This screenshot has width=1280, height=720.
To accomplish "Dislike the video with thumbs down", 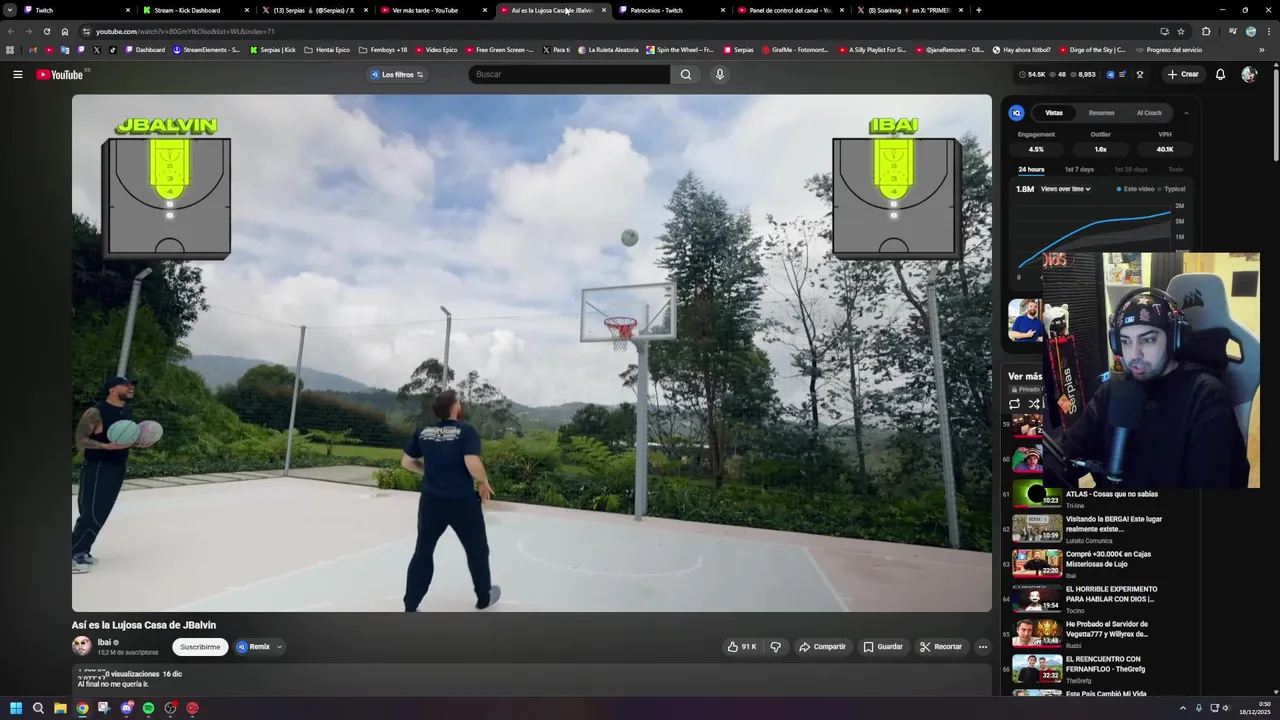I will (775, 647).
